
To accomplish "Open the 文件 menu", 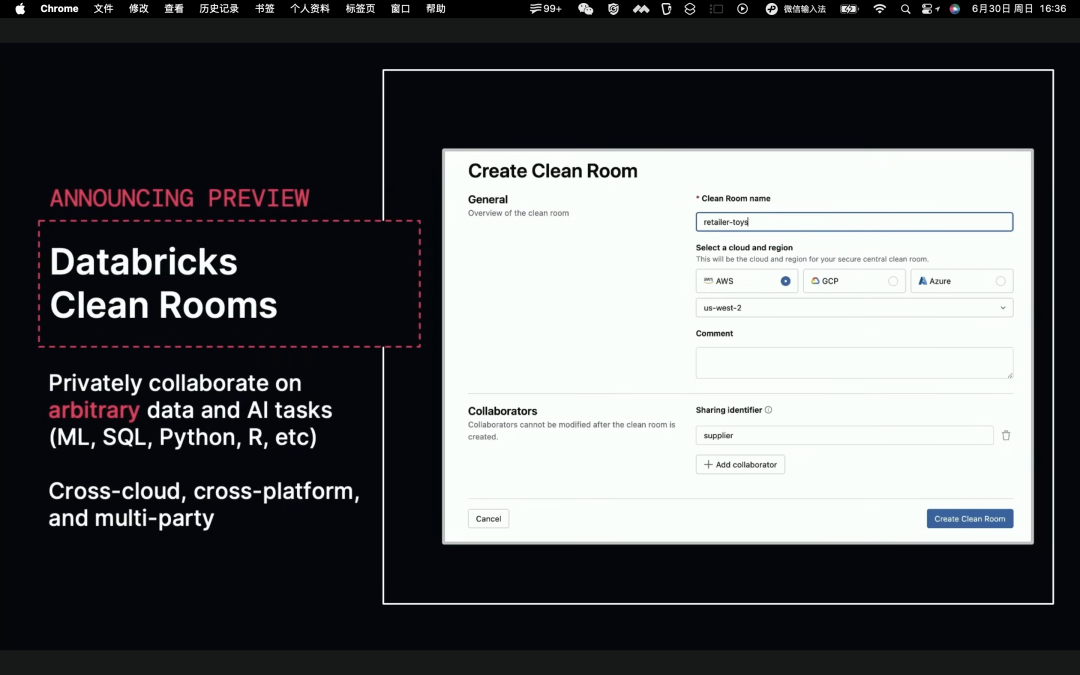I will pyautogui.click(x=103, y=9).
